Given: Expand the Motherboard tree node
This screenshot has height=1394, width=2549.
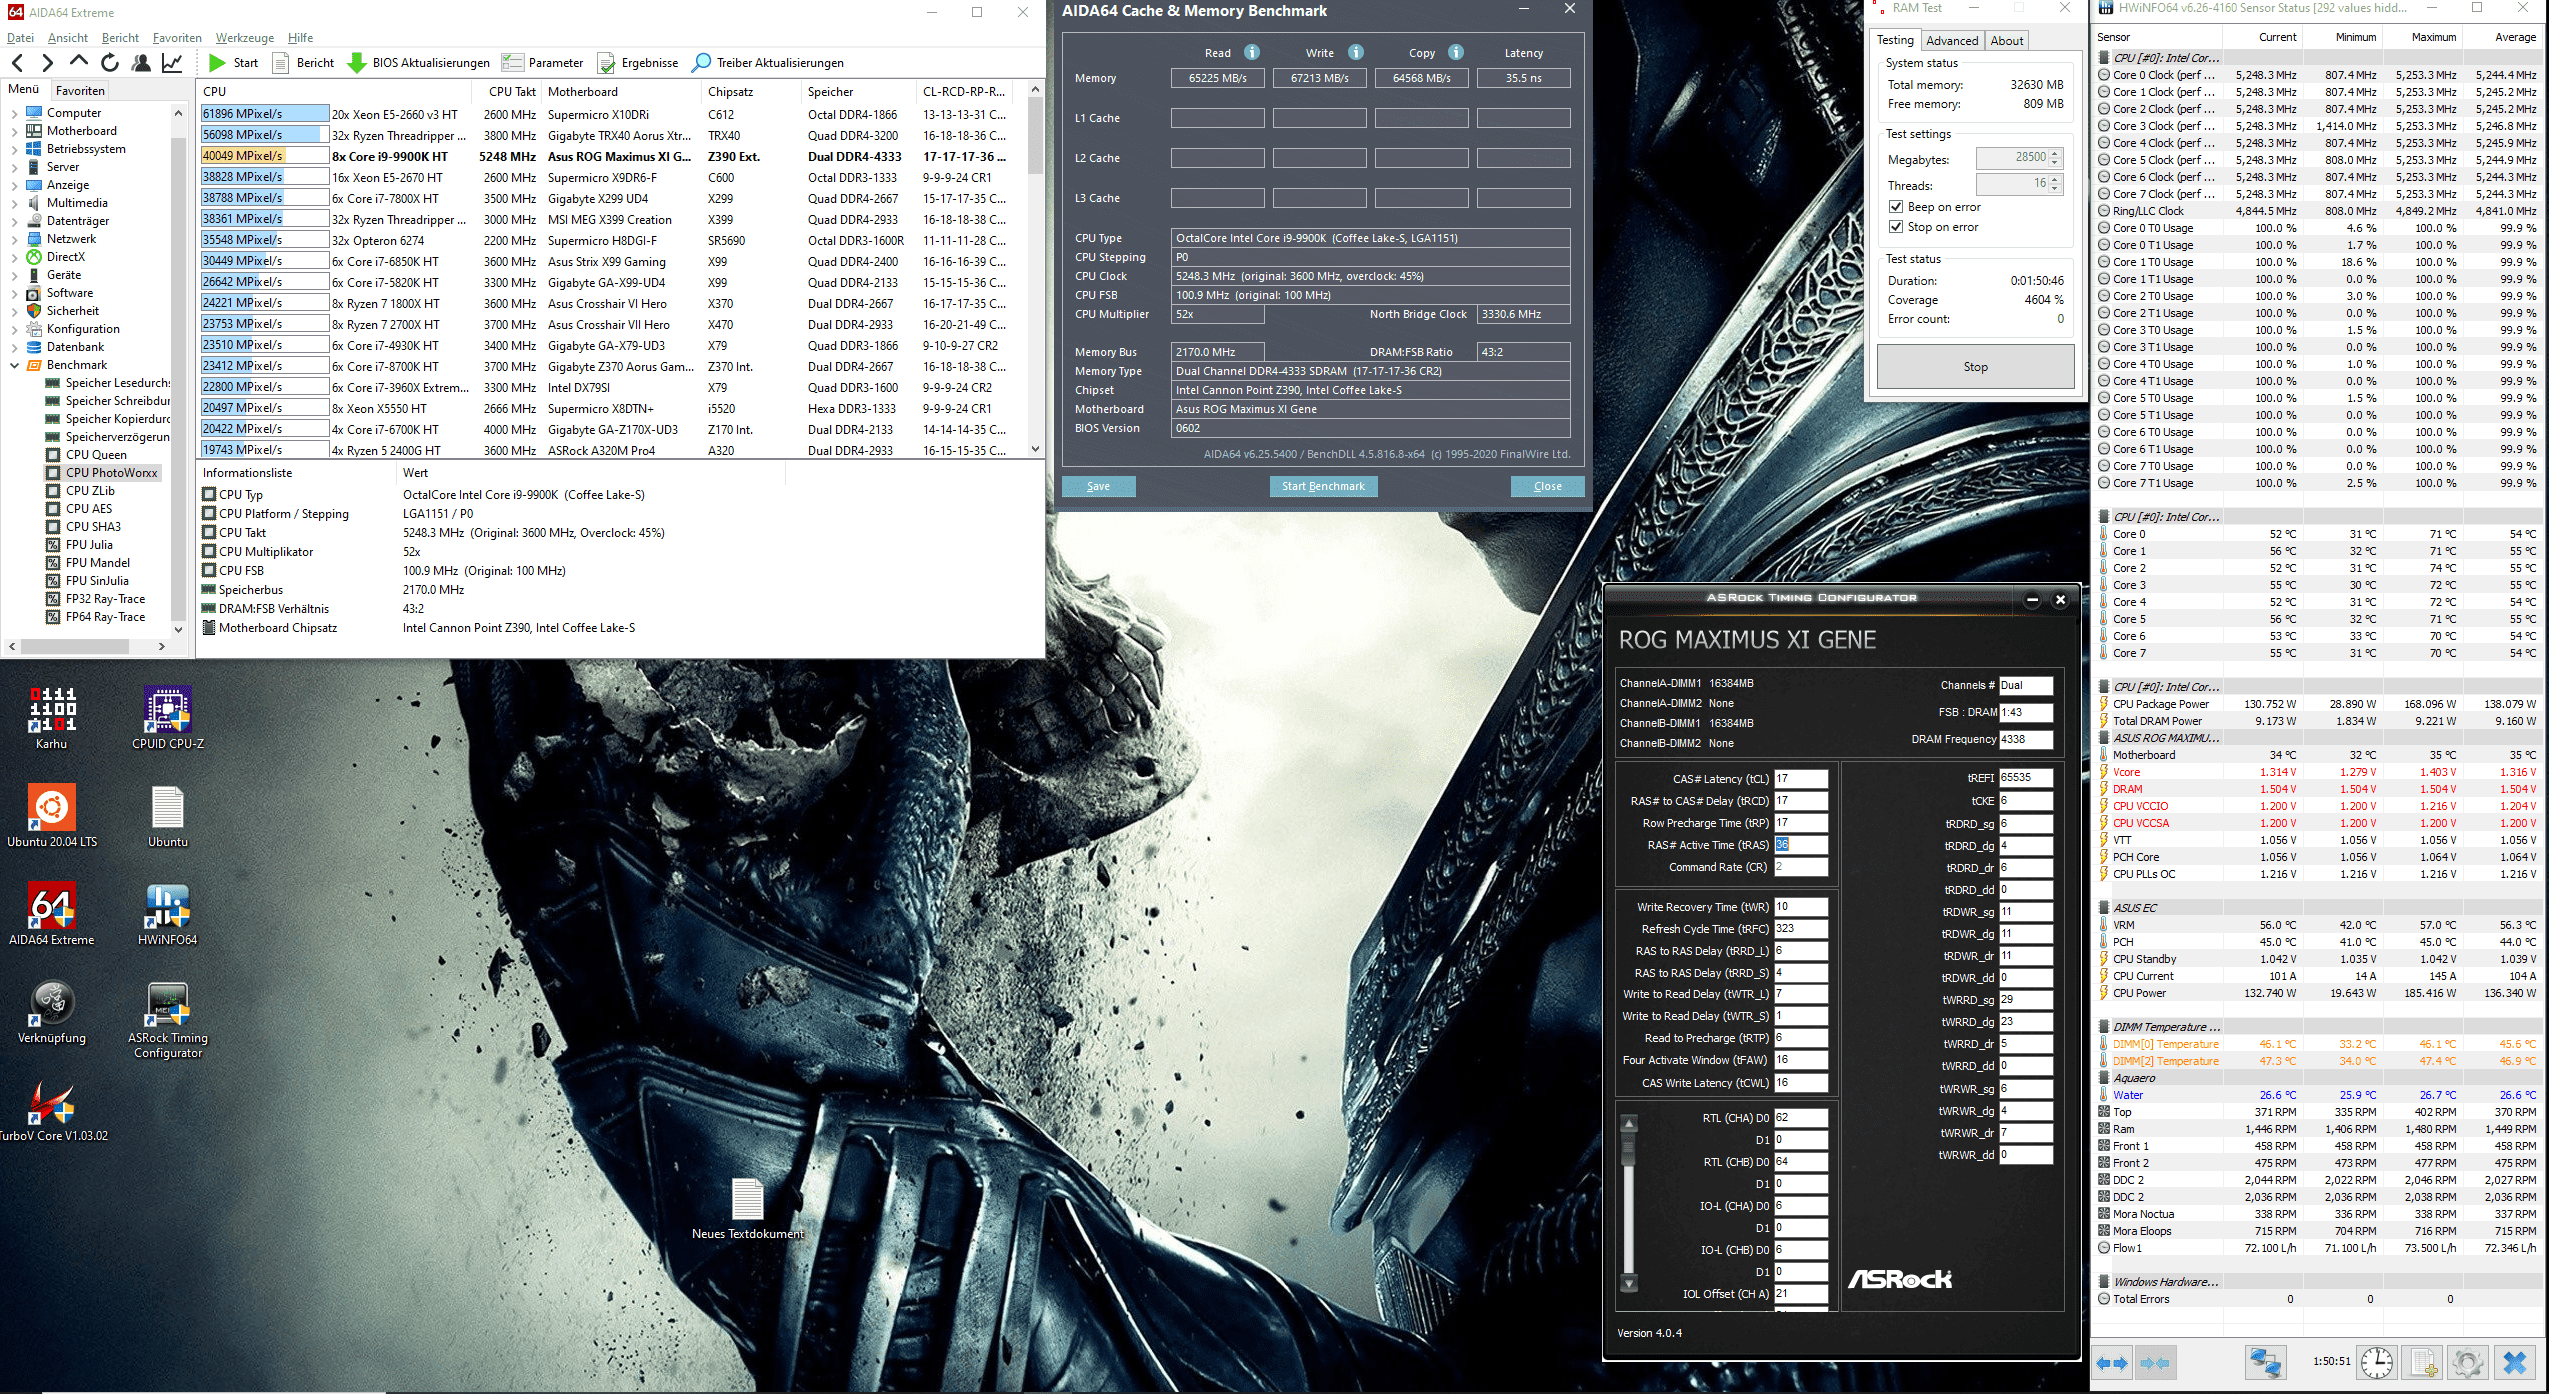Looking at the screenshot, I should [x=14, y=131].
